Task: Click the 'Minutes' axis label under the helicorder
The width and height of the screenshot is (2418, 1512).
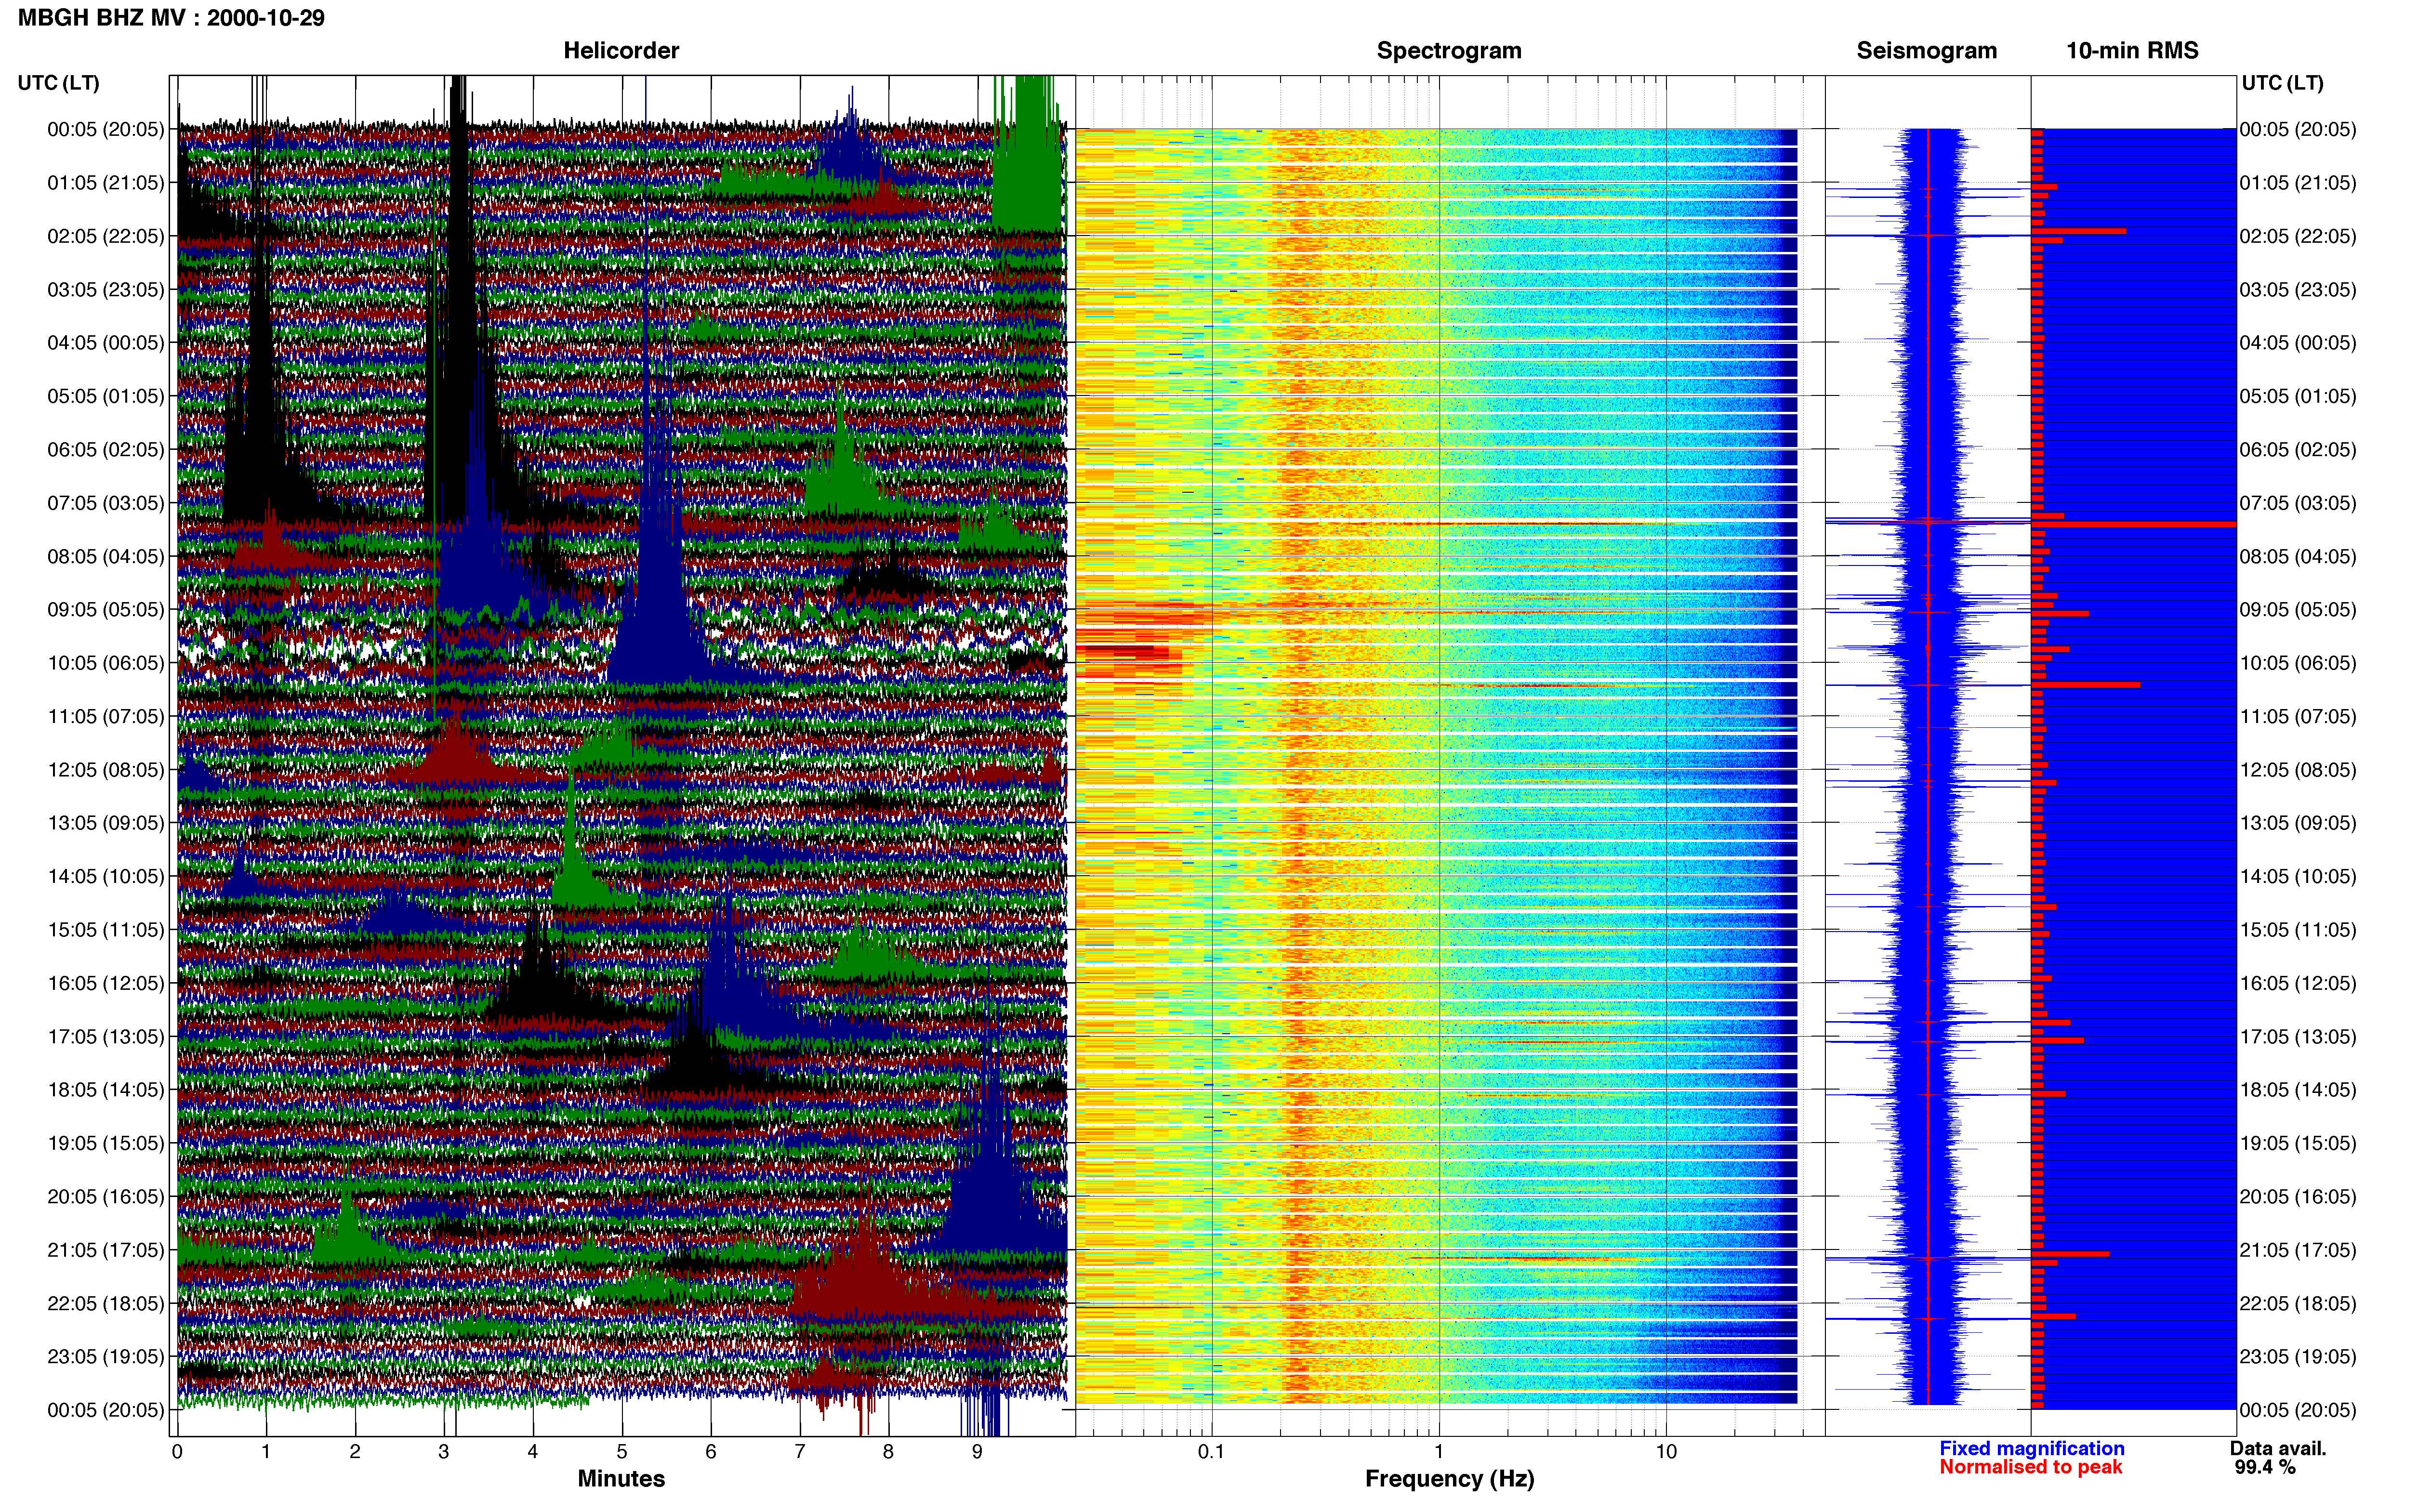Action: (621, 1478)
